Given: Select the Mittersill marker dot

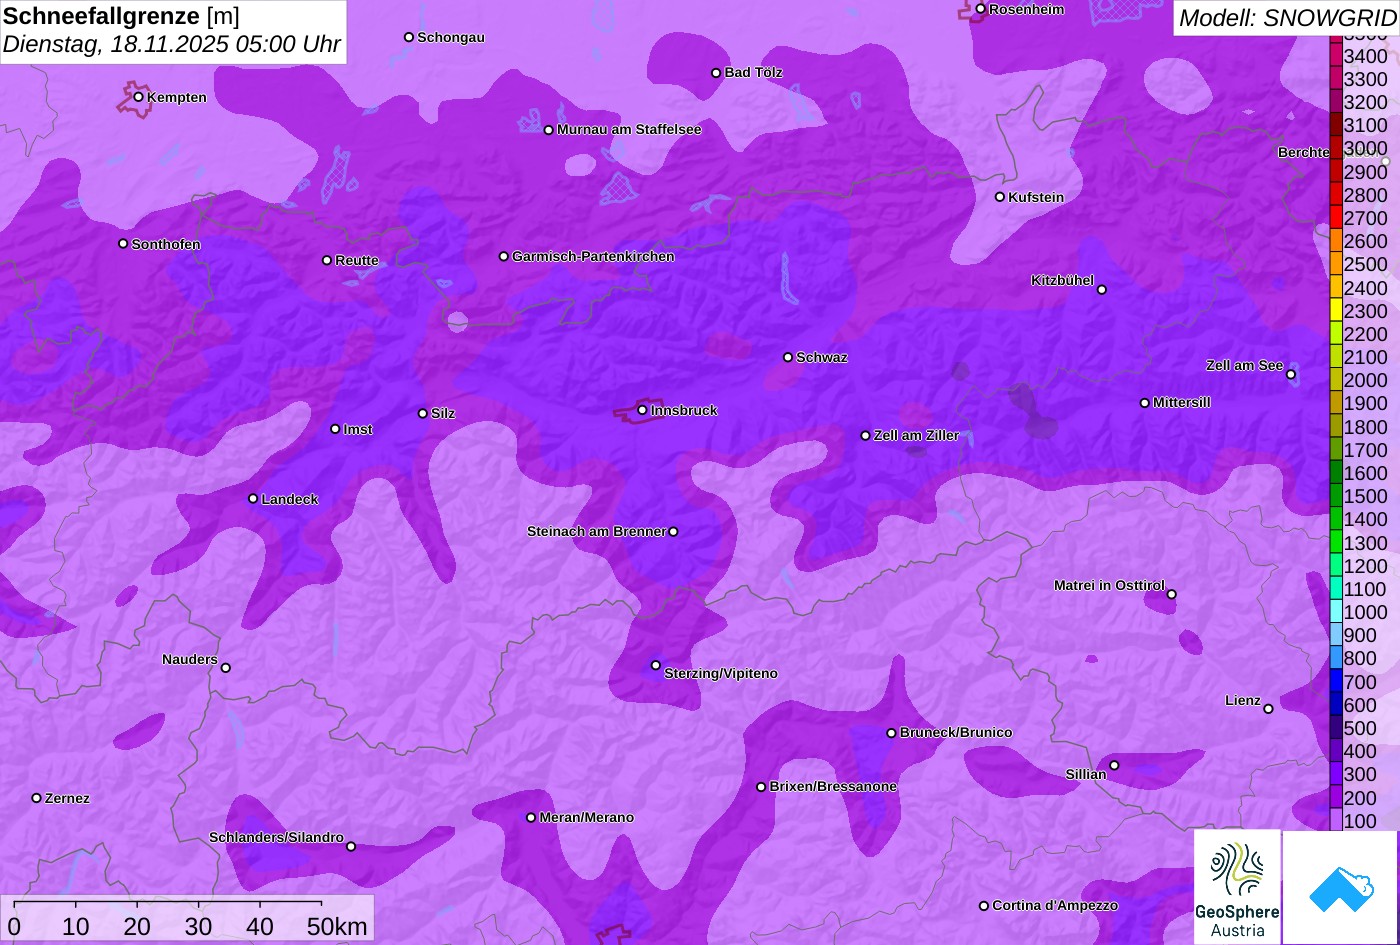Looking at the screenshot, I should point(1145,403).
